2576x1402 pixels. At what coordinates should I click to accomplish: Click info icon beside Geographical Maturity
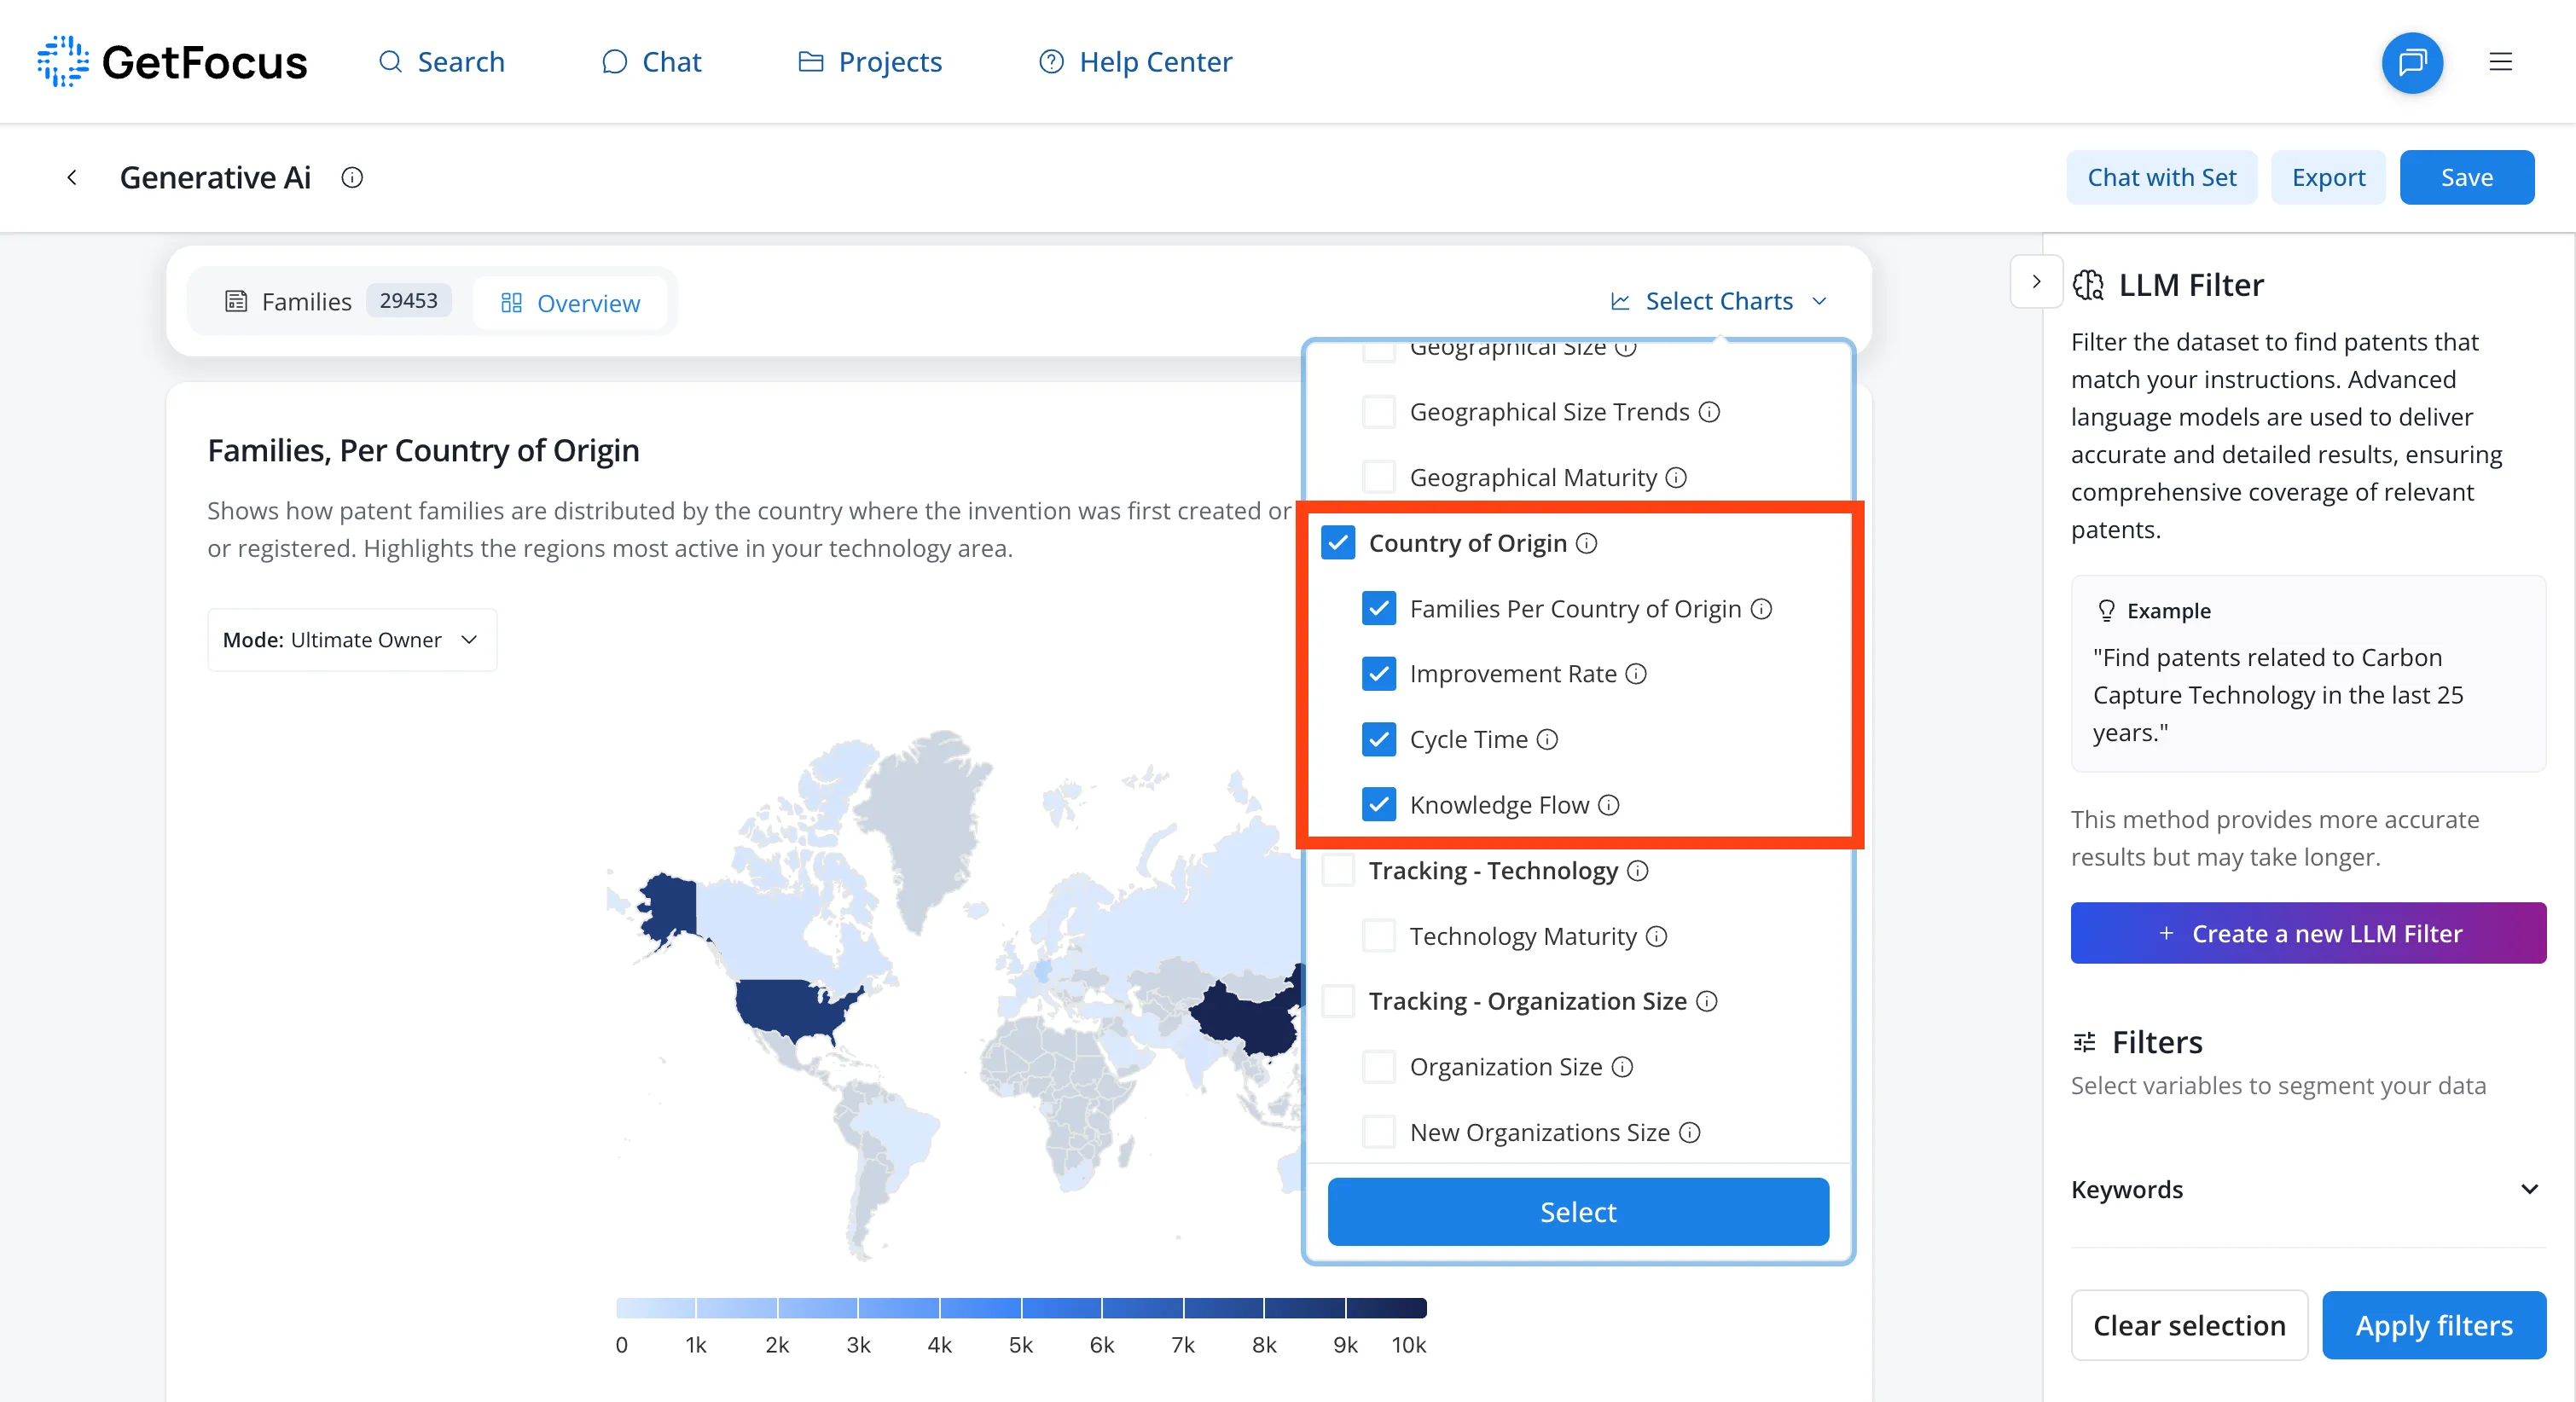tap(1676, 478)
